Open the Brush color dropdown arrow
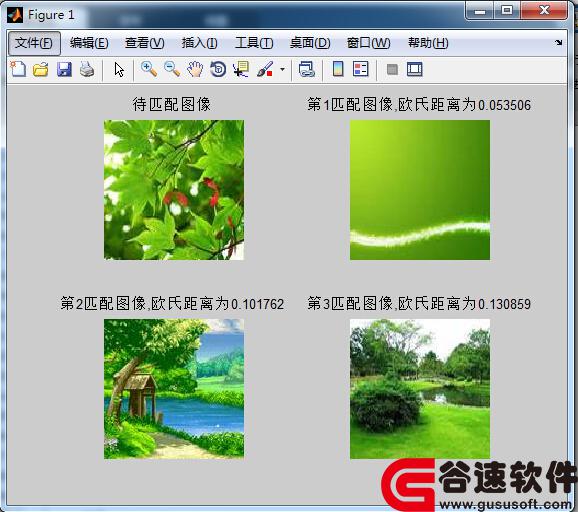 (x=282, y=69)
